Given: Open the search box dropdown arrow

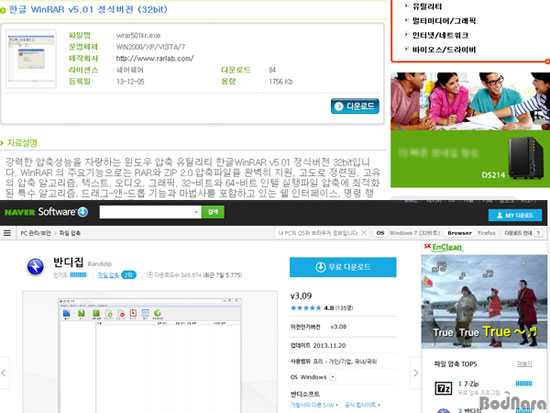Looking at the screenshot, I should [196, 212].
